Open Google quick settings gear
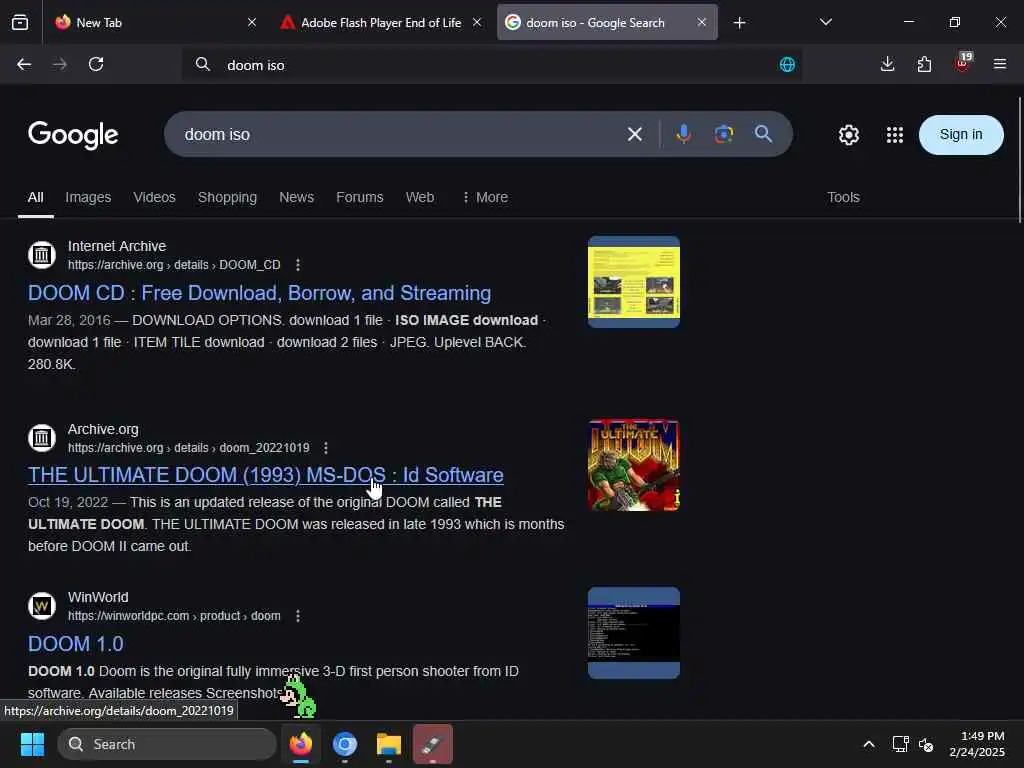 pos(848,135)
